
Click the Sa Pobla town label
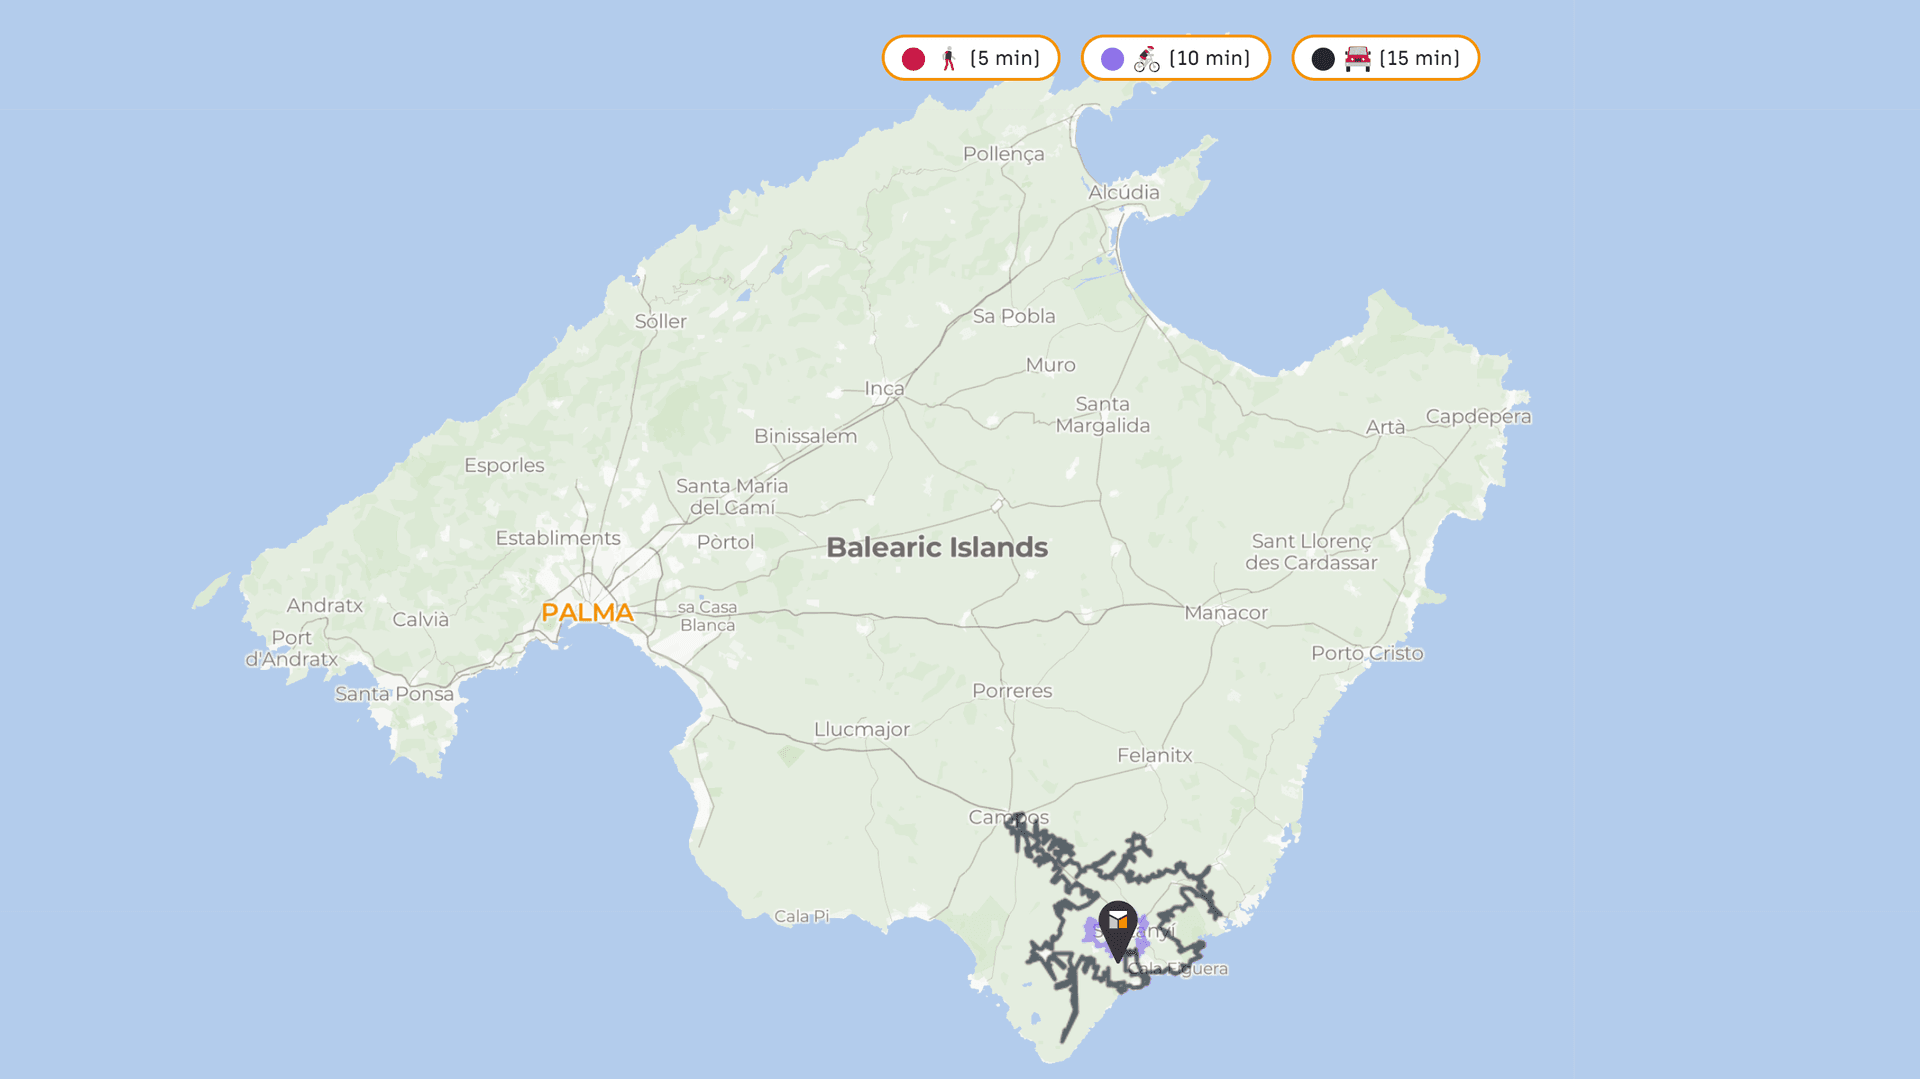point(1014,316)
